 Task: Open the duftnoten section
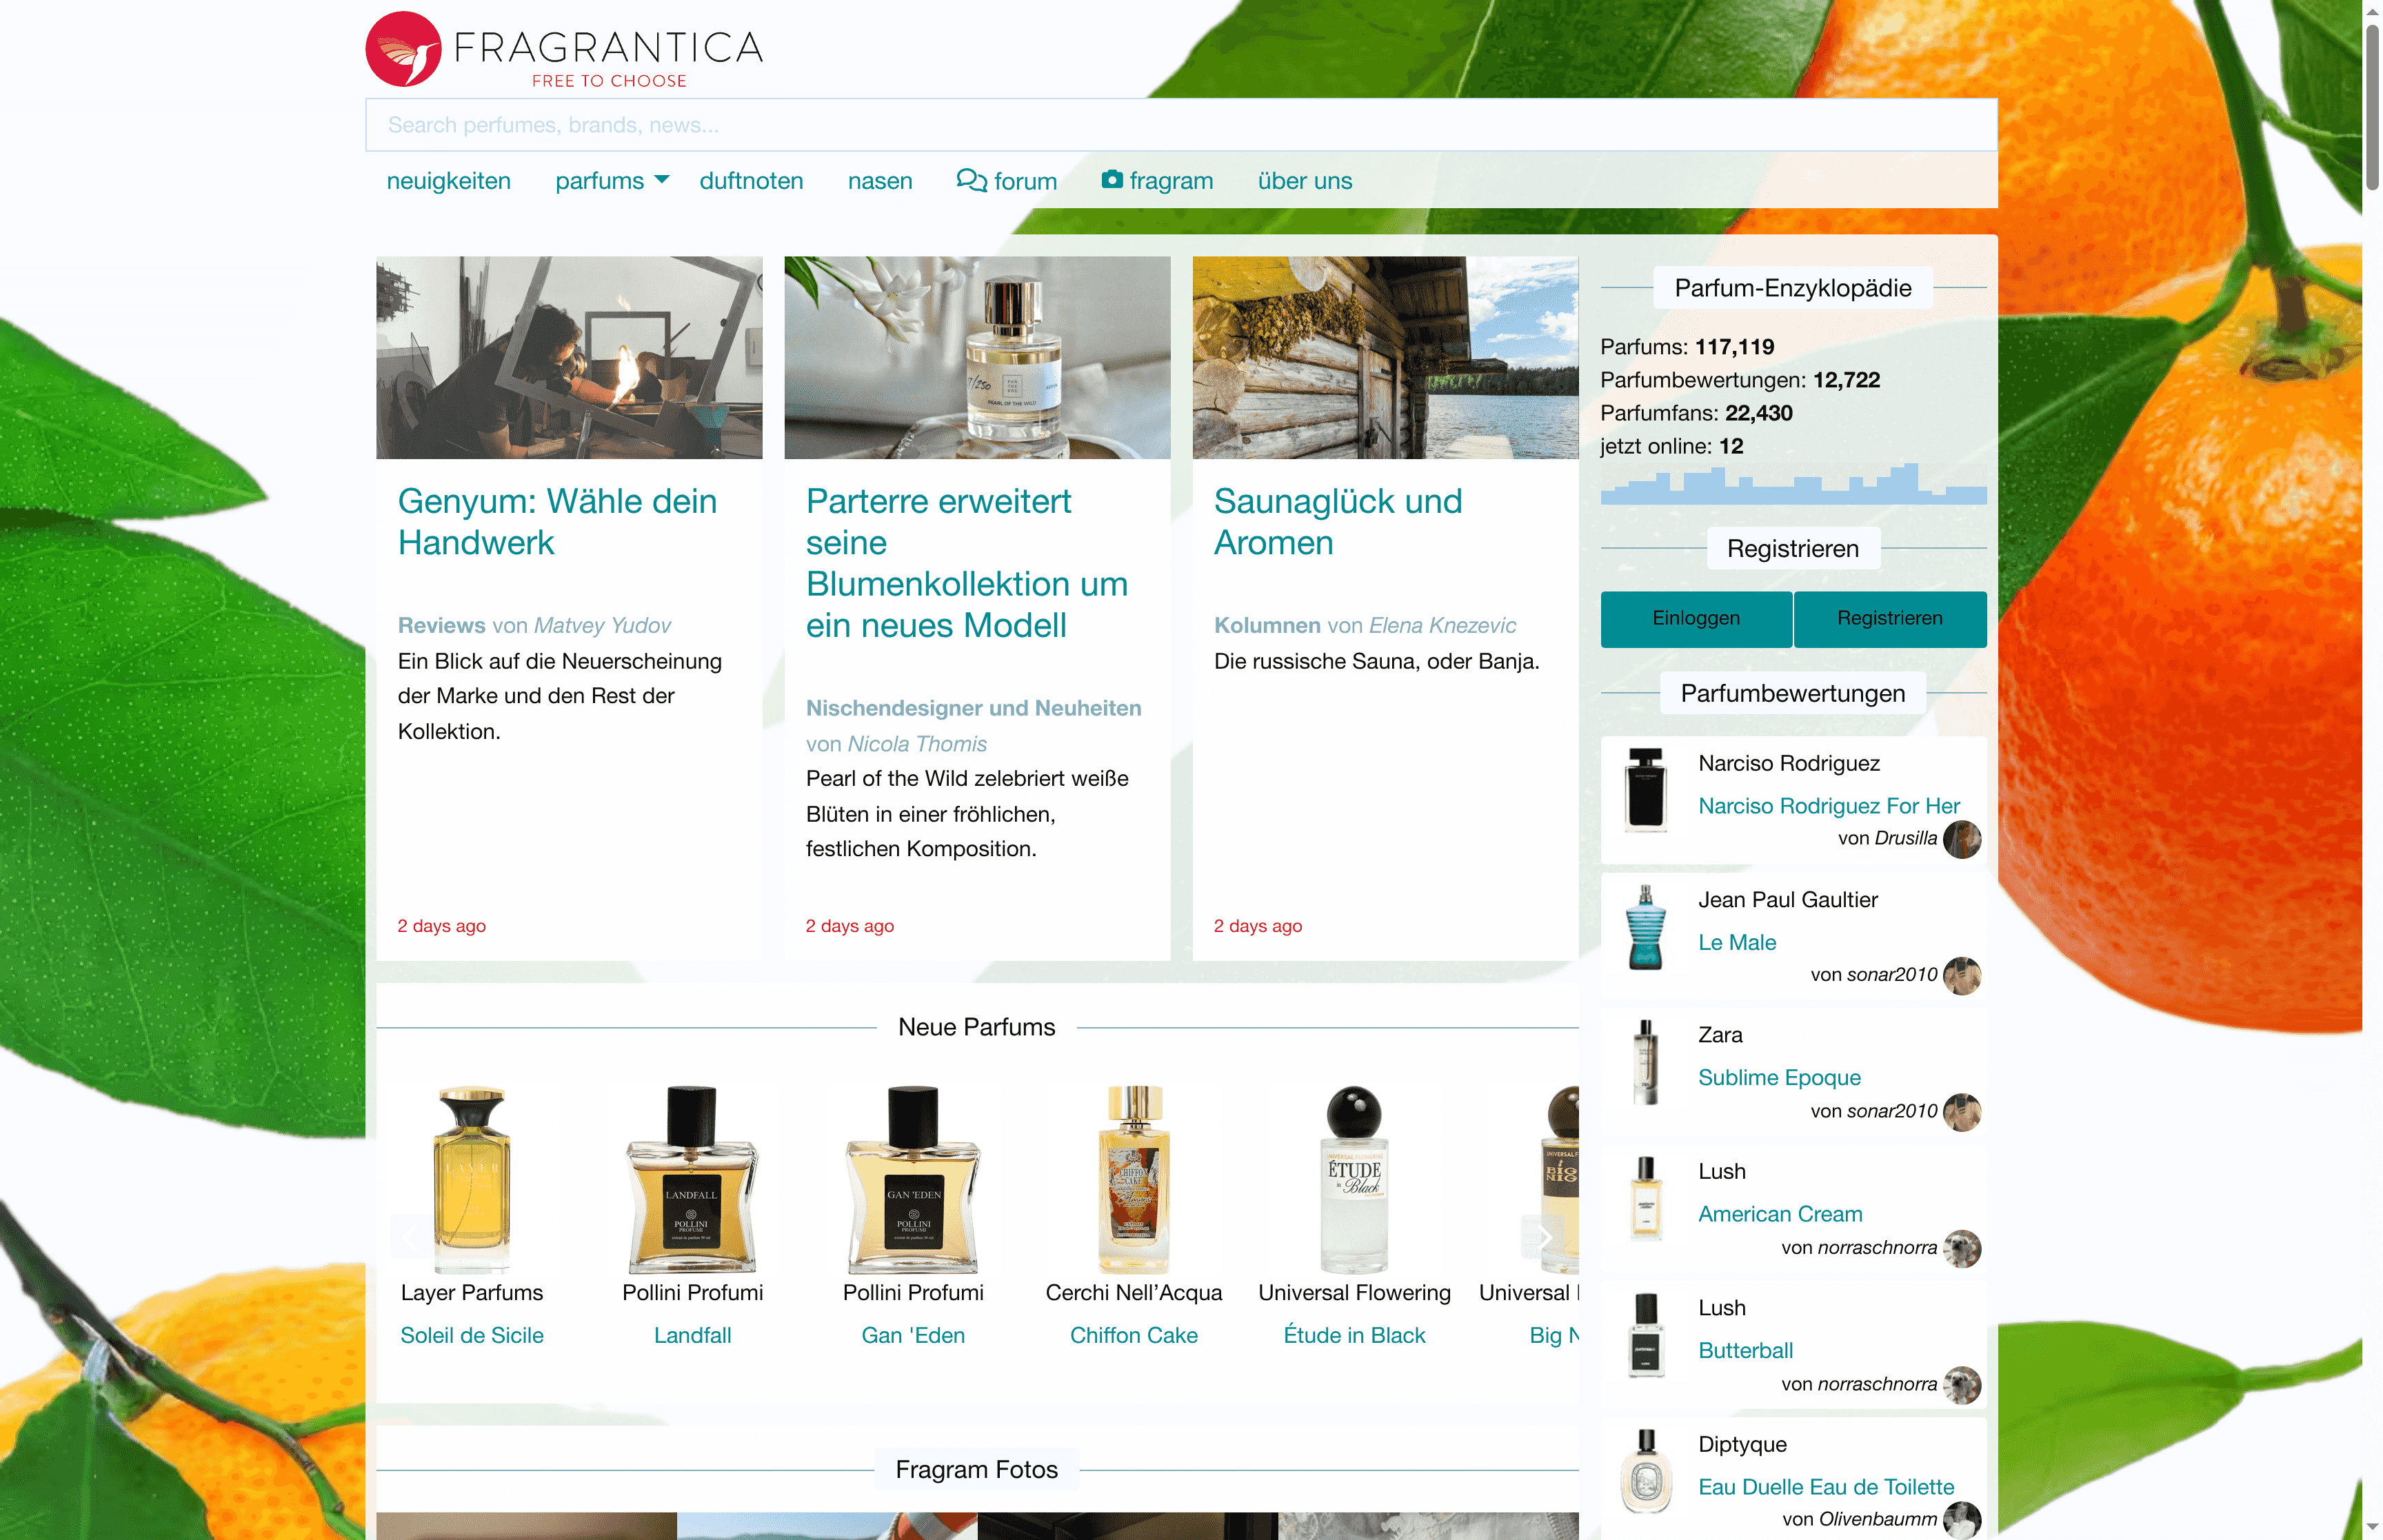(751, 180)
